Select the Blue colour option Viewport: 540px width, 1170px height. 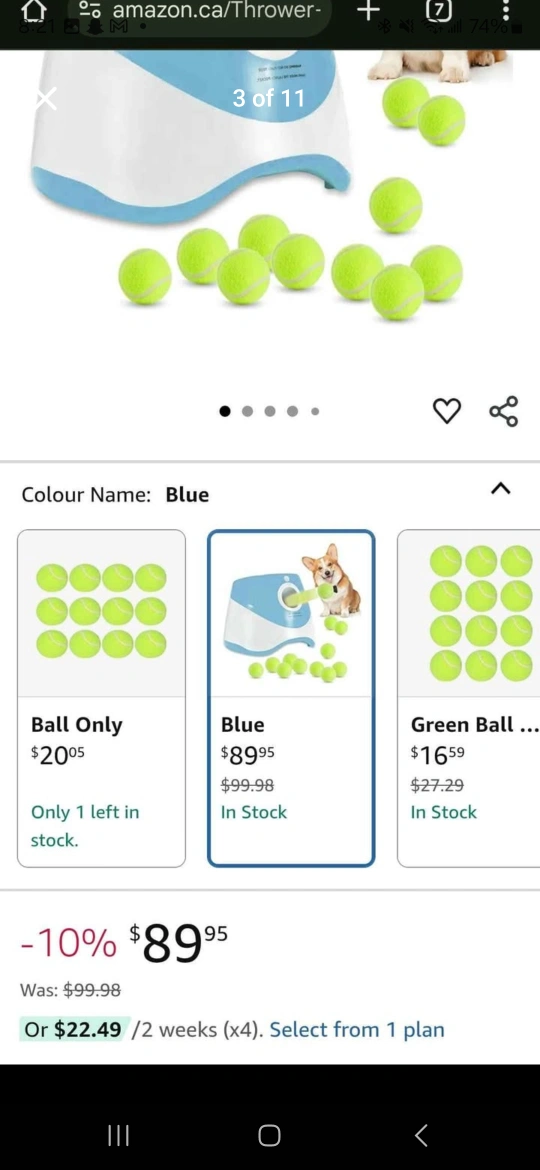[291, 698]
